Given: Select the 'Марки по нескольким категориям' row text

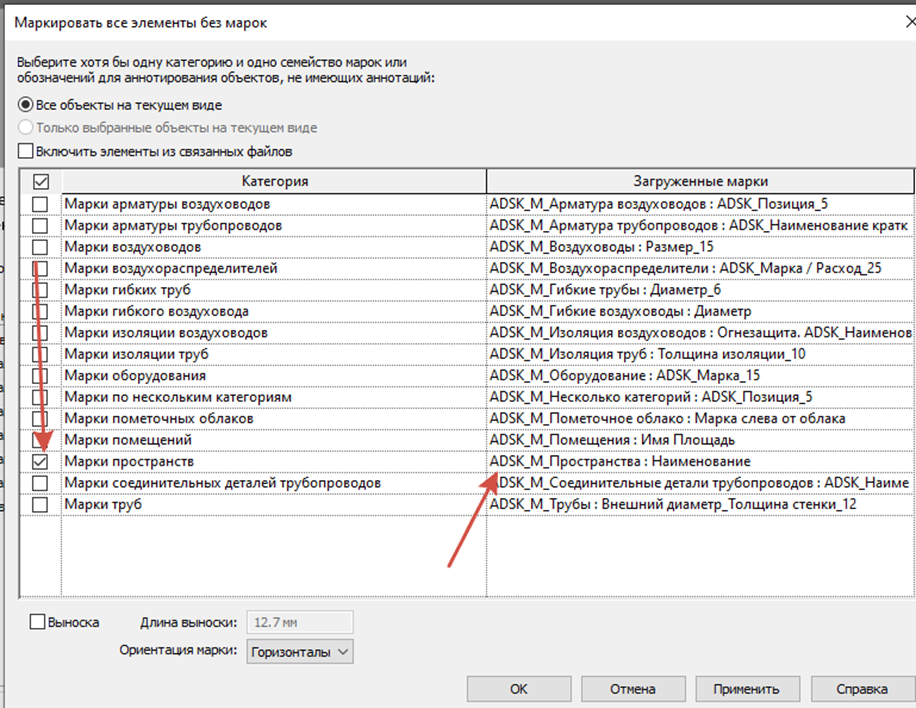Looking at the screenshot, I should (x=178, y=397).
